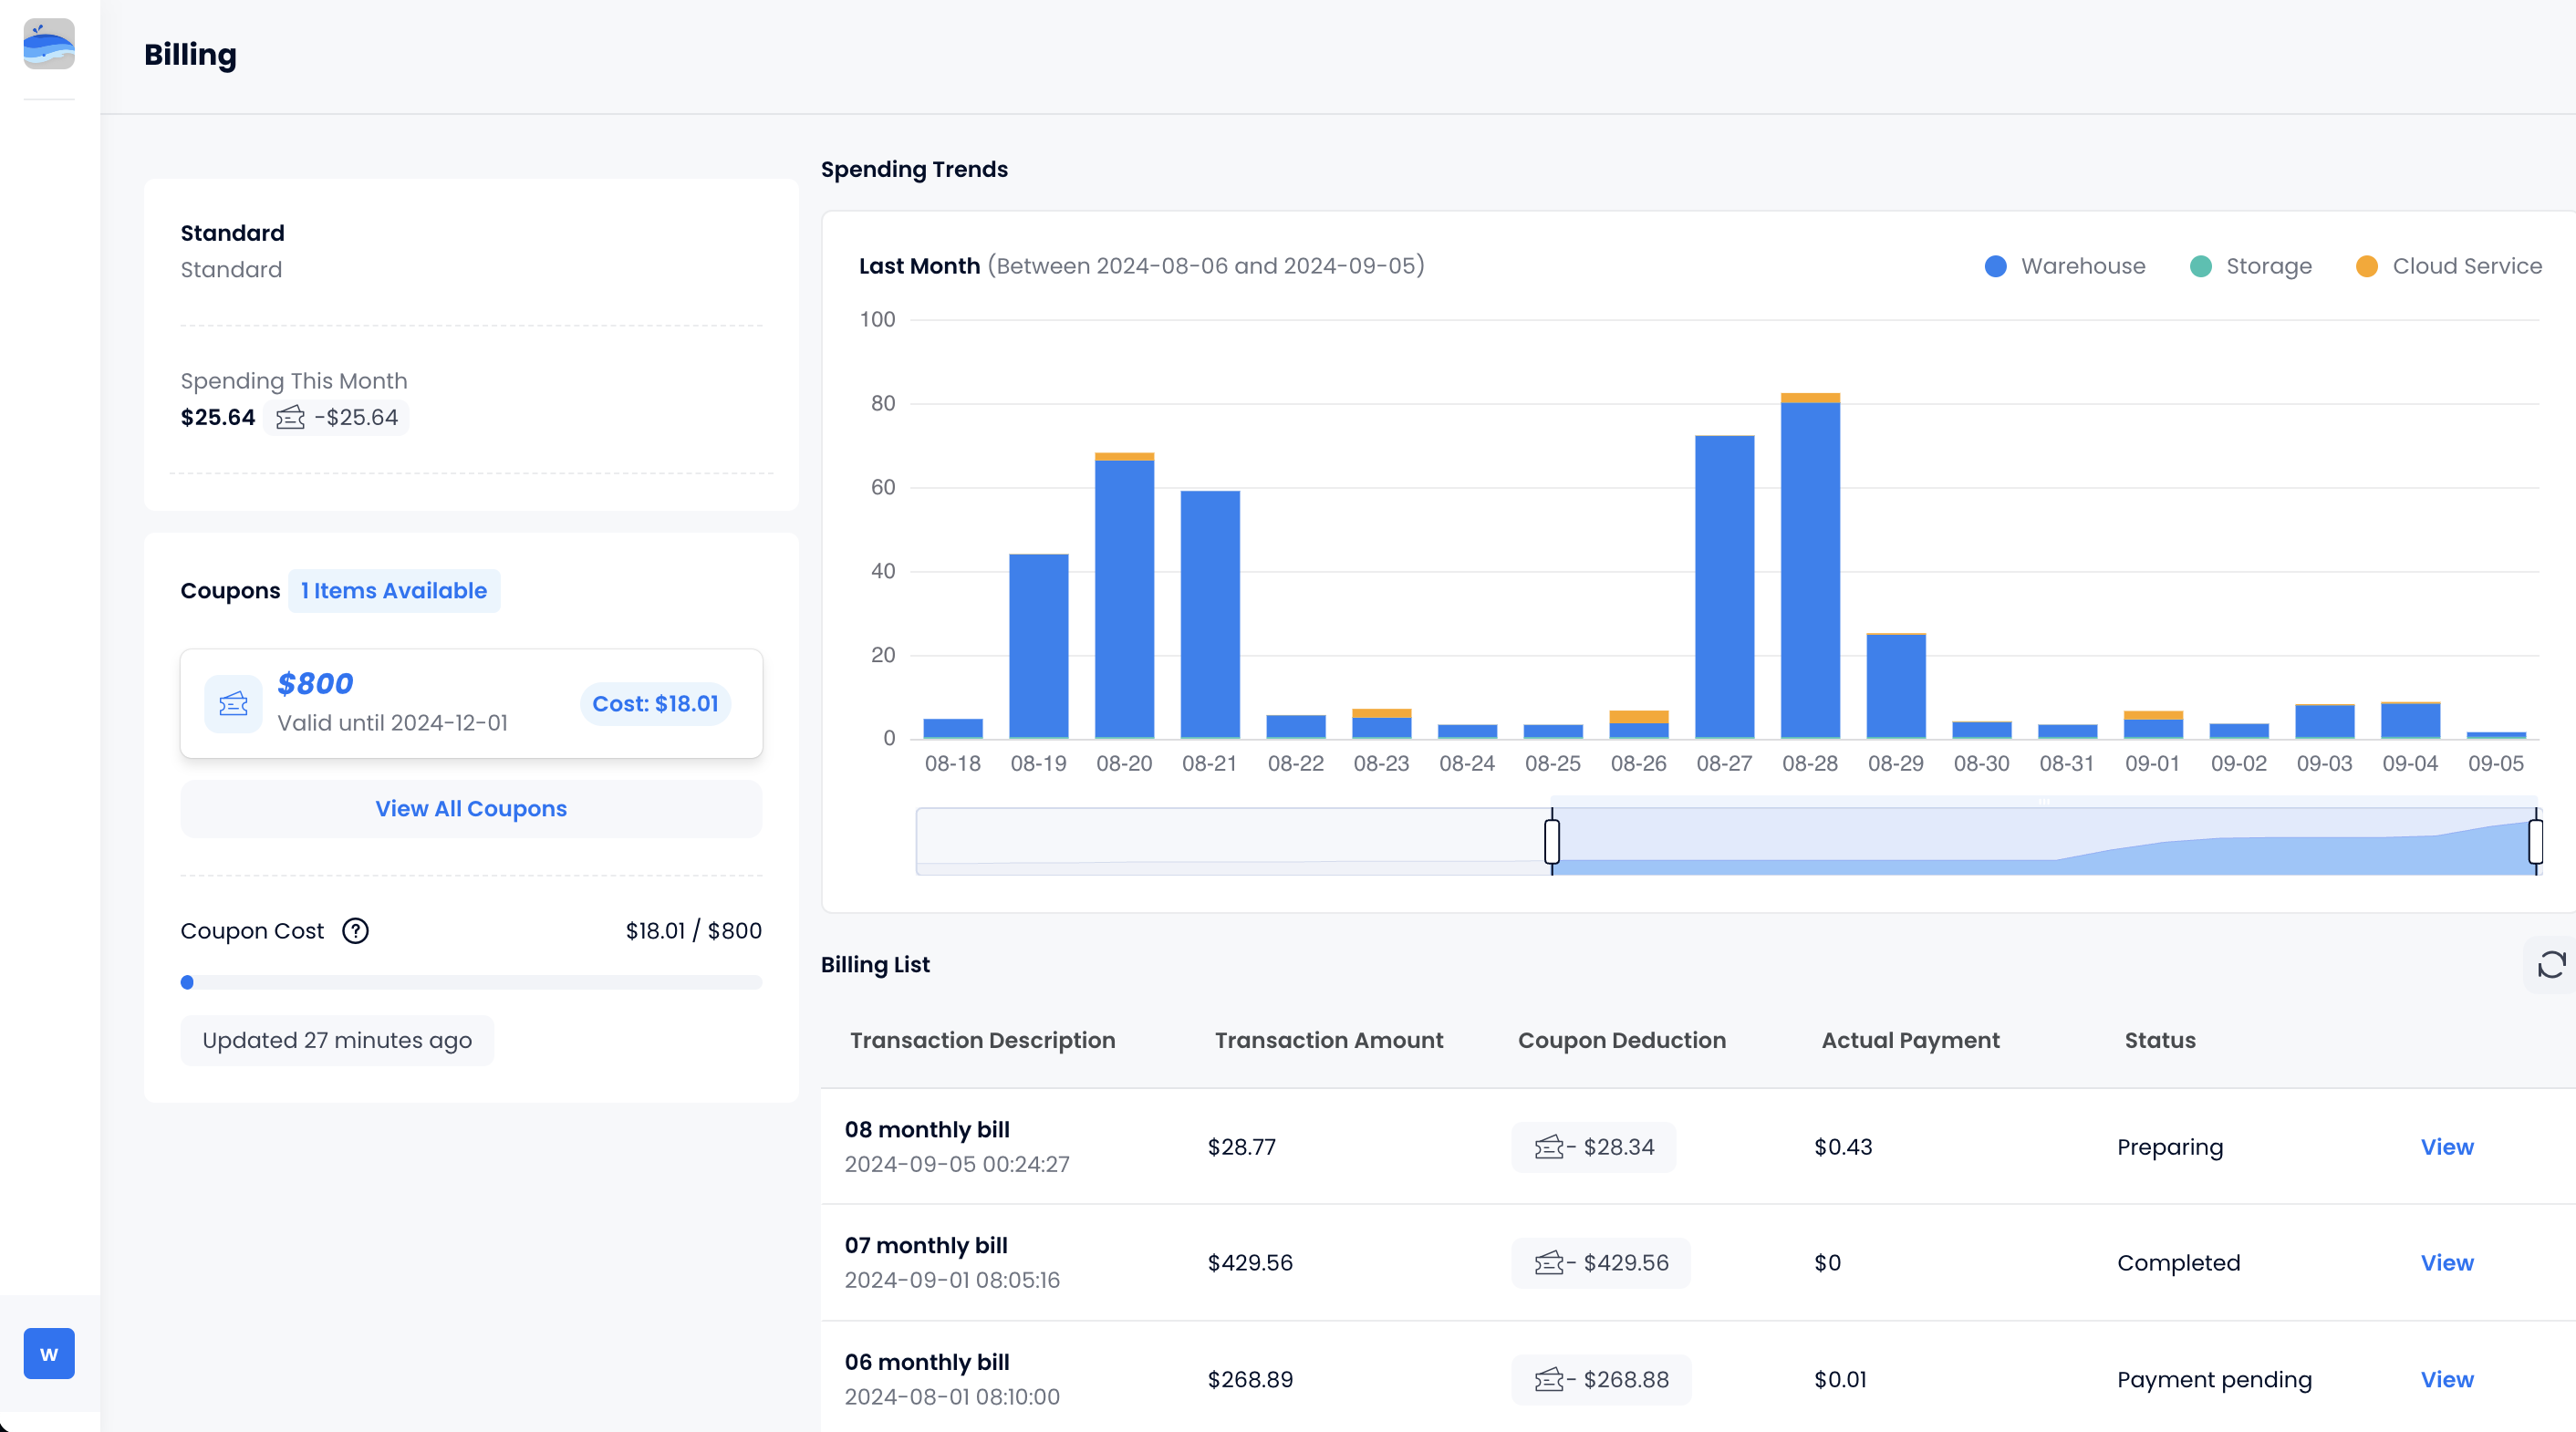Viewport: 2576px width, 1432px height.
Task: Click the 08-19 bar in chart
Action: [1038, 646]
